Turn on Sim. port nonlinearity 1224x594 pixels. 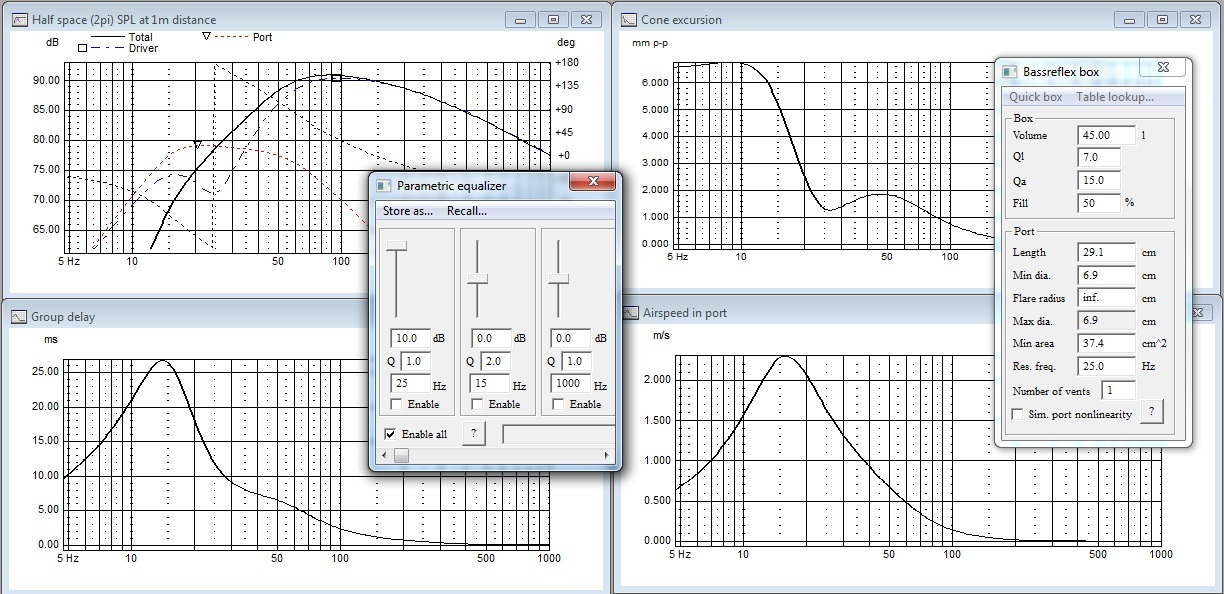point(1018,414)
